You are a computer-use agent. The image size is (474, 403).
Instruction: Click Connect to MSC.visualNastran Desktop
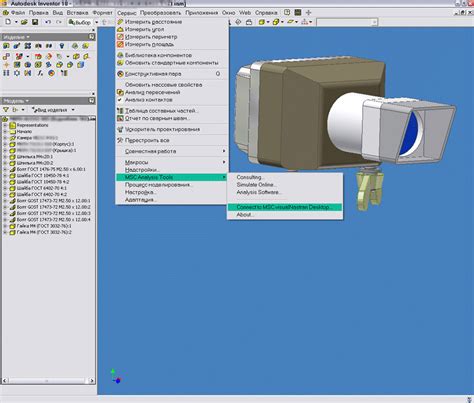click(285, 207)
